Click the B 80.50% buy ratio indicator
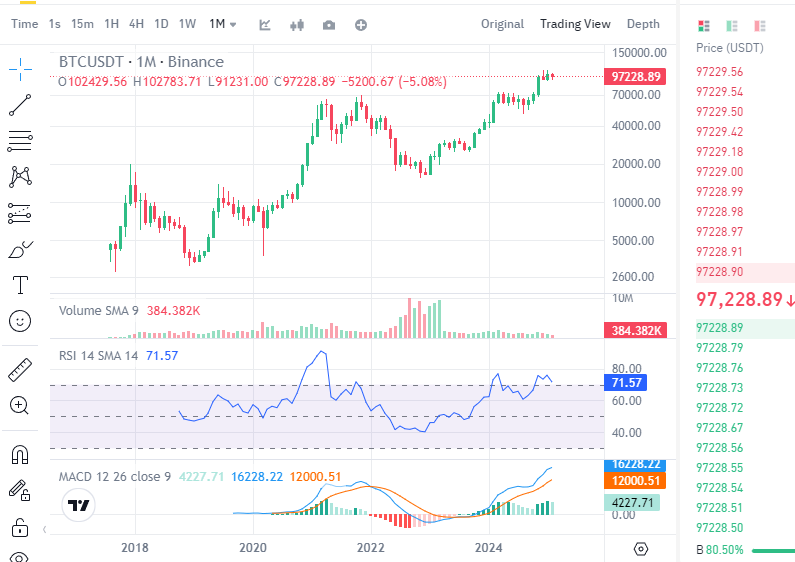 719,550
